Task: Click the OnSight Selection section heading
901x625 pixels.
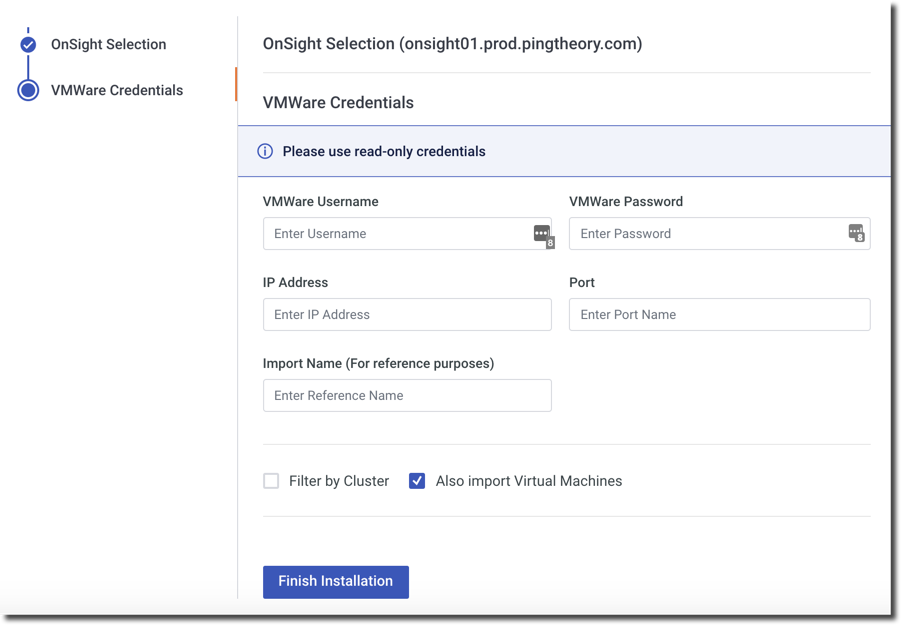Action: (452, 44)
